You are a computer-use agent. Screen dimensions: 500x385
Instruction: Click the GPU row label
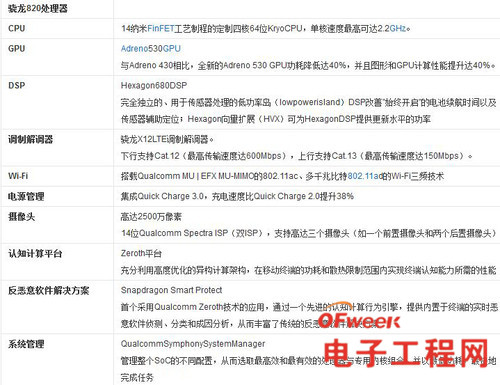[17, 49]
